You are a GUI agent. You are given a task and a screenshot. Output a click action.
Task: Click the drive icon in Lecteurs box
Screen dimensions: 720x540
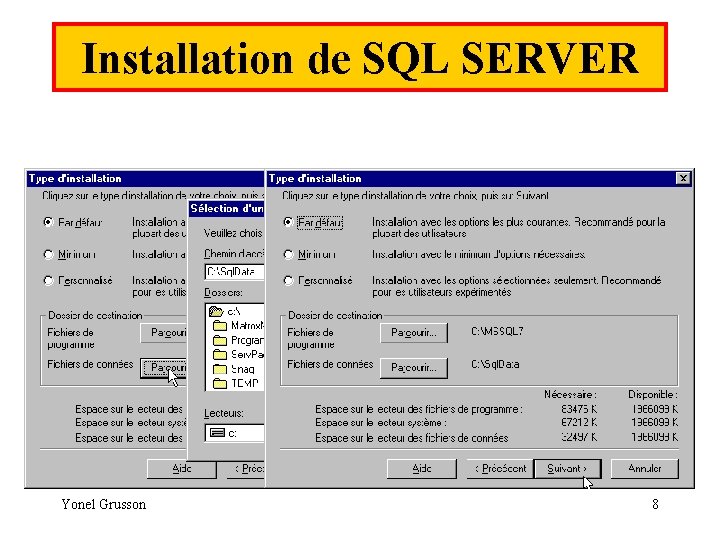(x=217, y=433)
